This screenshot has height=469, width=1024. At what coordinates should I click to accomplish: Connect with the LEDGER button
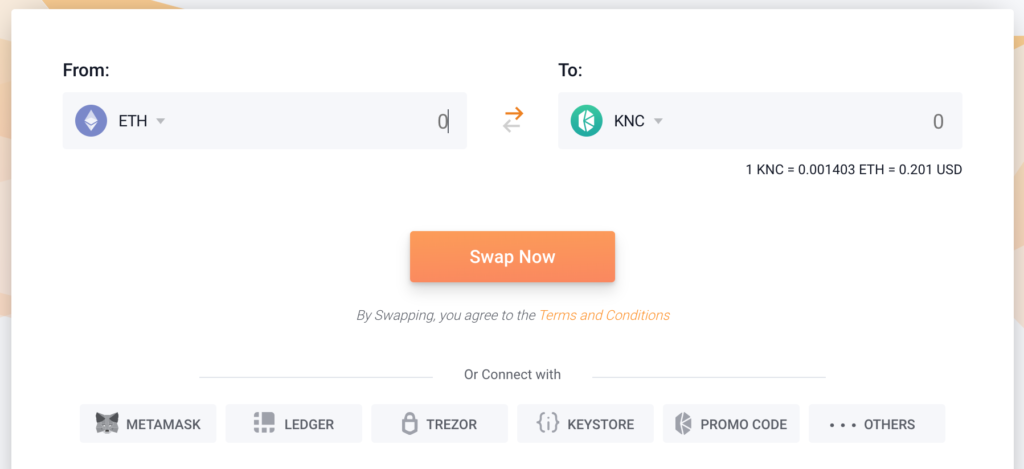(294, 423)
